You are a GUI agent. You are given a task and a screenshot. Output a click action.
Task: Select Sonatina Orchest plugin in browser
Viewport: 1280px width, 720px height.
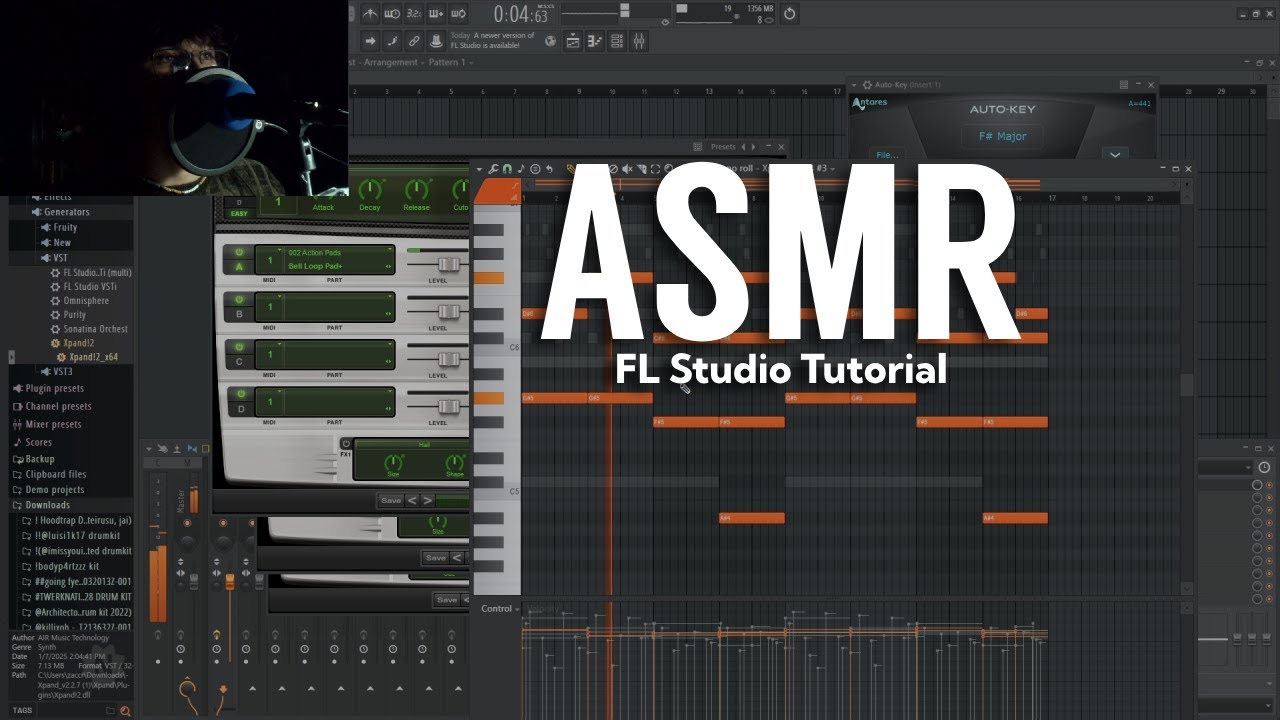coord(95,329)
